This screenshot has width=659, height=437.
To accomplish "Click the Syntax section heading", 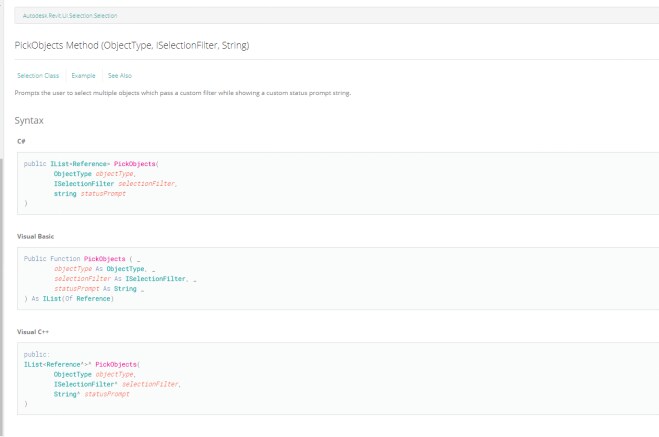I will tap(29, 121).
